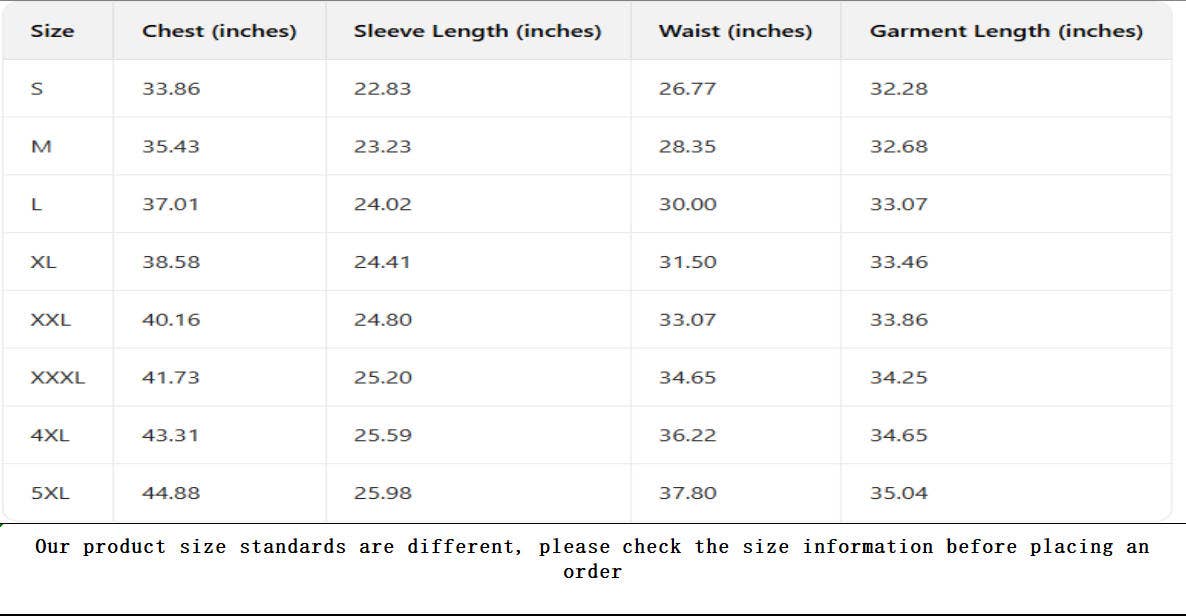The height and width of the screenshot is (616, 1186).
Task: Click the S size row label
Action: 37,89
